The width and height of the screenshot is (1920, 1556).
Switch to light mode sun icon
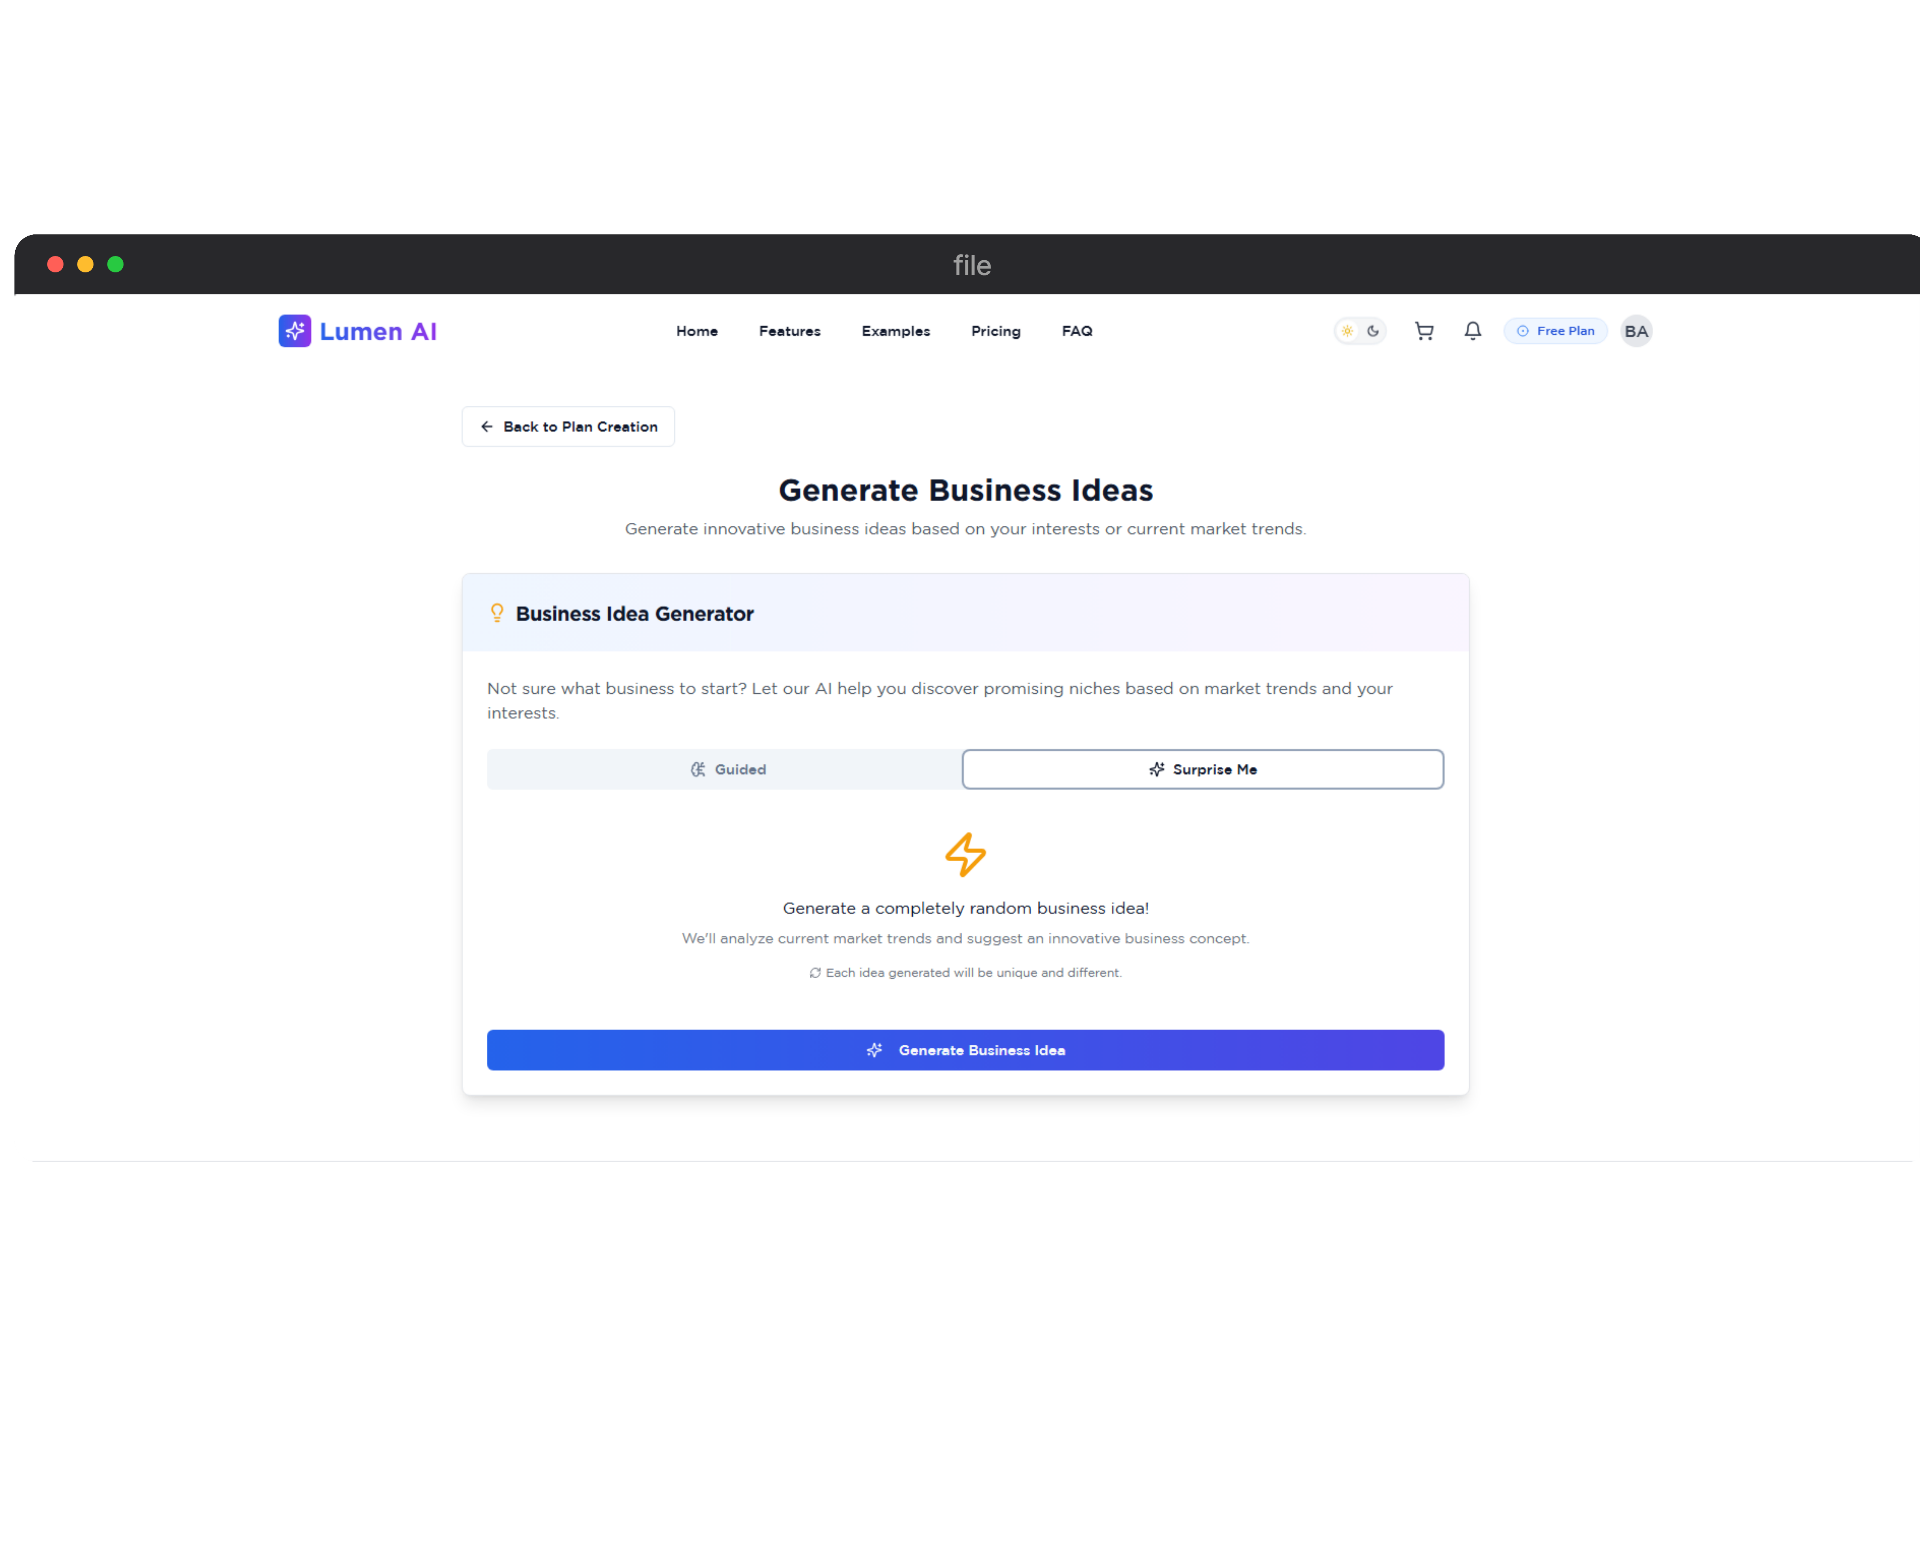tap(1347, 331)
